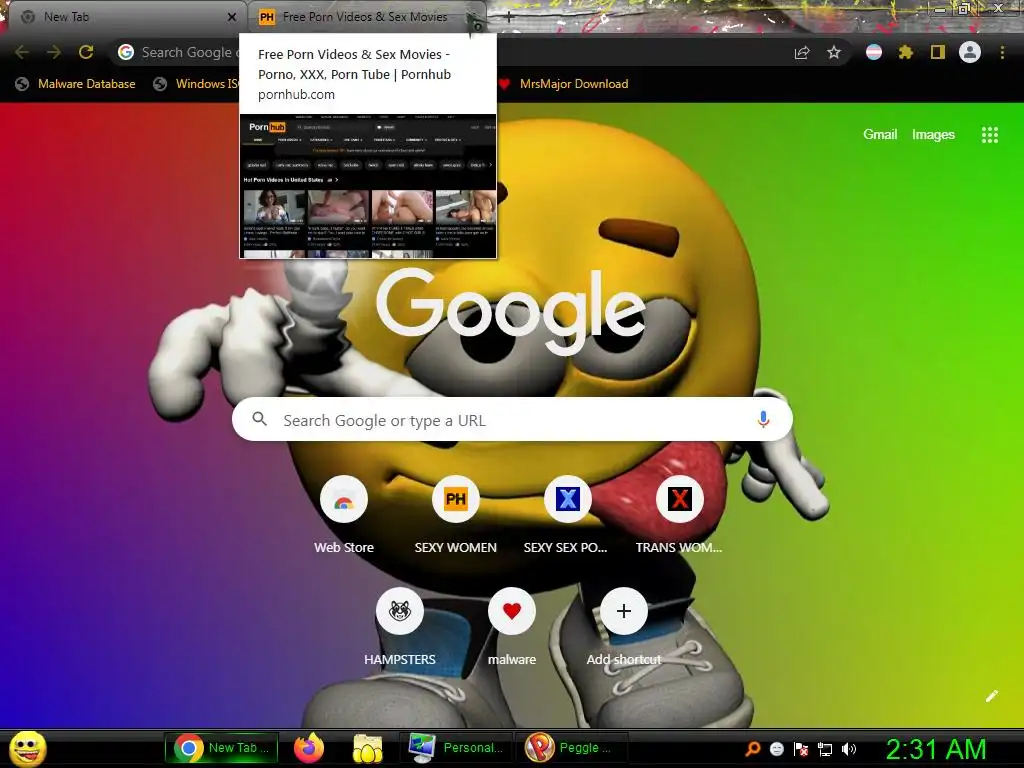Click the magnifier icon in search box
This screenshot has height=768, width=1024.
click(x=259, y=419)
